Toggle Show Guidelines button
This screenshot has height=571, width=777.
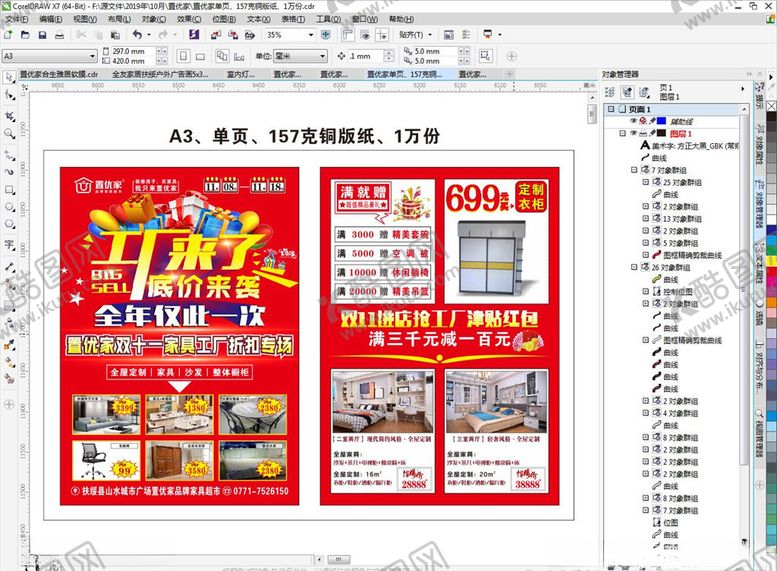(x=382, y=35)
